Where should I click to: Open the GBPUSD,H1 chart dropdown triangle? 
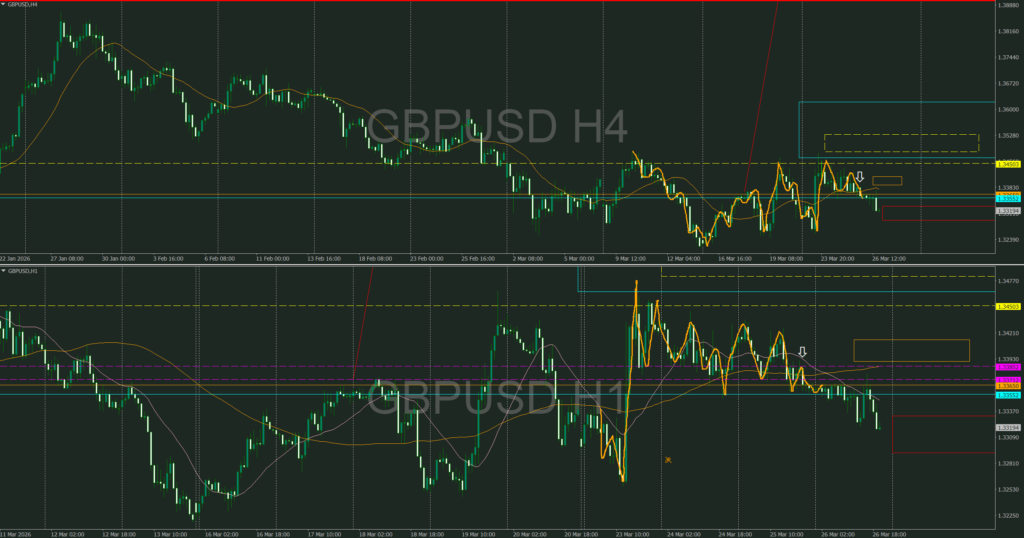3,270
